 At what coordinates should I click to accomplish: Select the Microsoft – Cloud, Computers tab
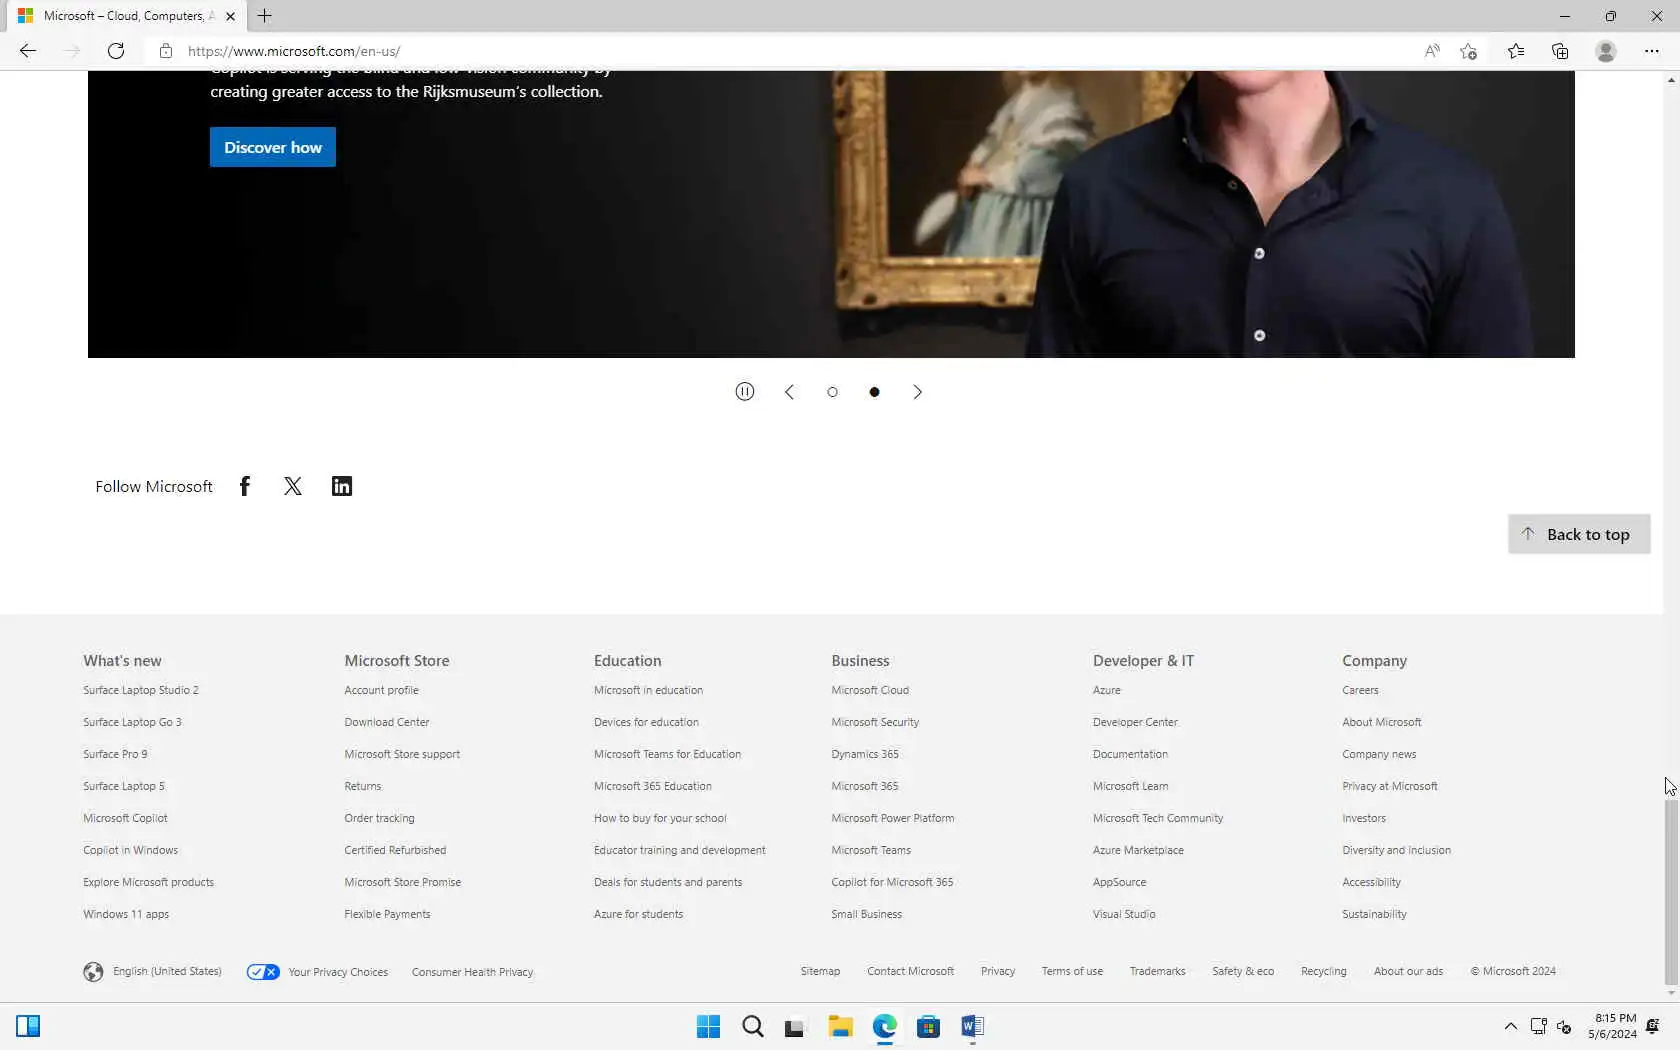pos(127,16)
